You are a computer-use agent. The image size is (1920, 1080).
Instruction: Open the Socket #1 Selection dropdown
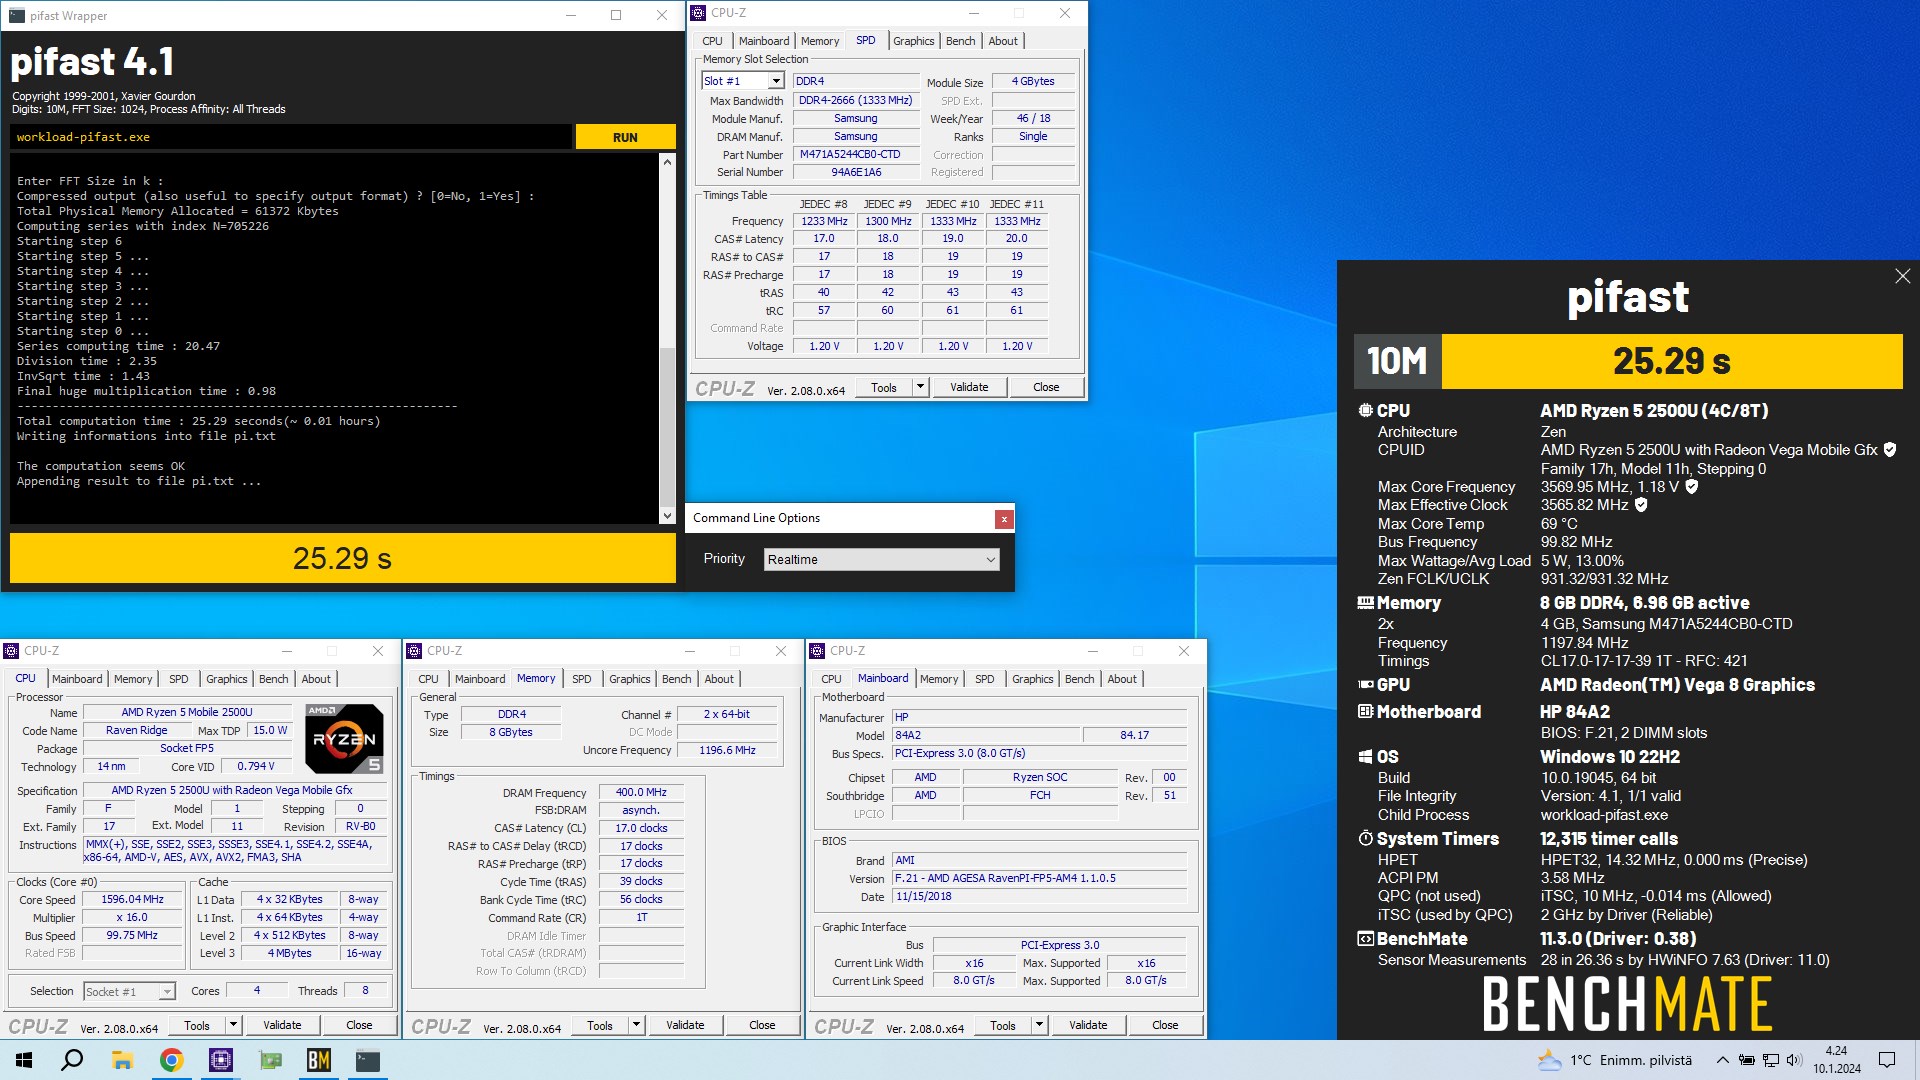(129, 991)
